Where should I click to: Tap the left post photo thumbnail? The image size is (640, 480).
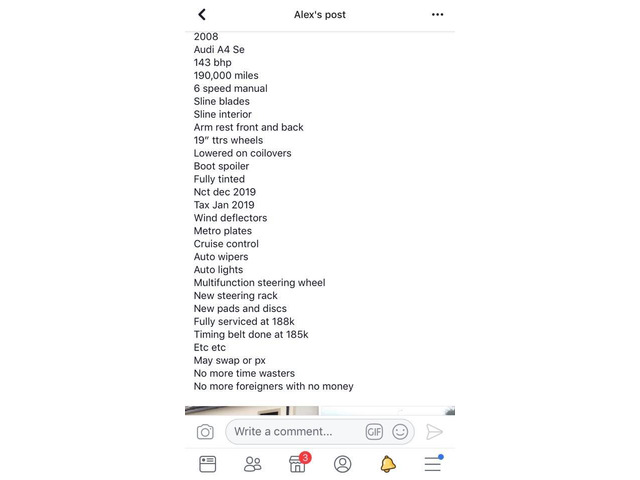pos(251,410)
